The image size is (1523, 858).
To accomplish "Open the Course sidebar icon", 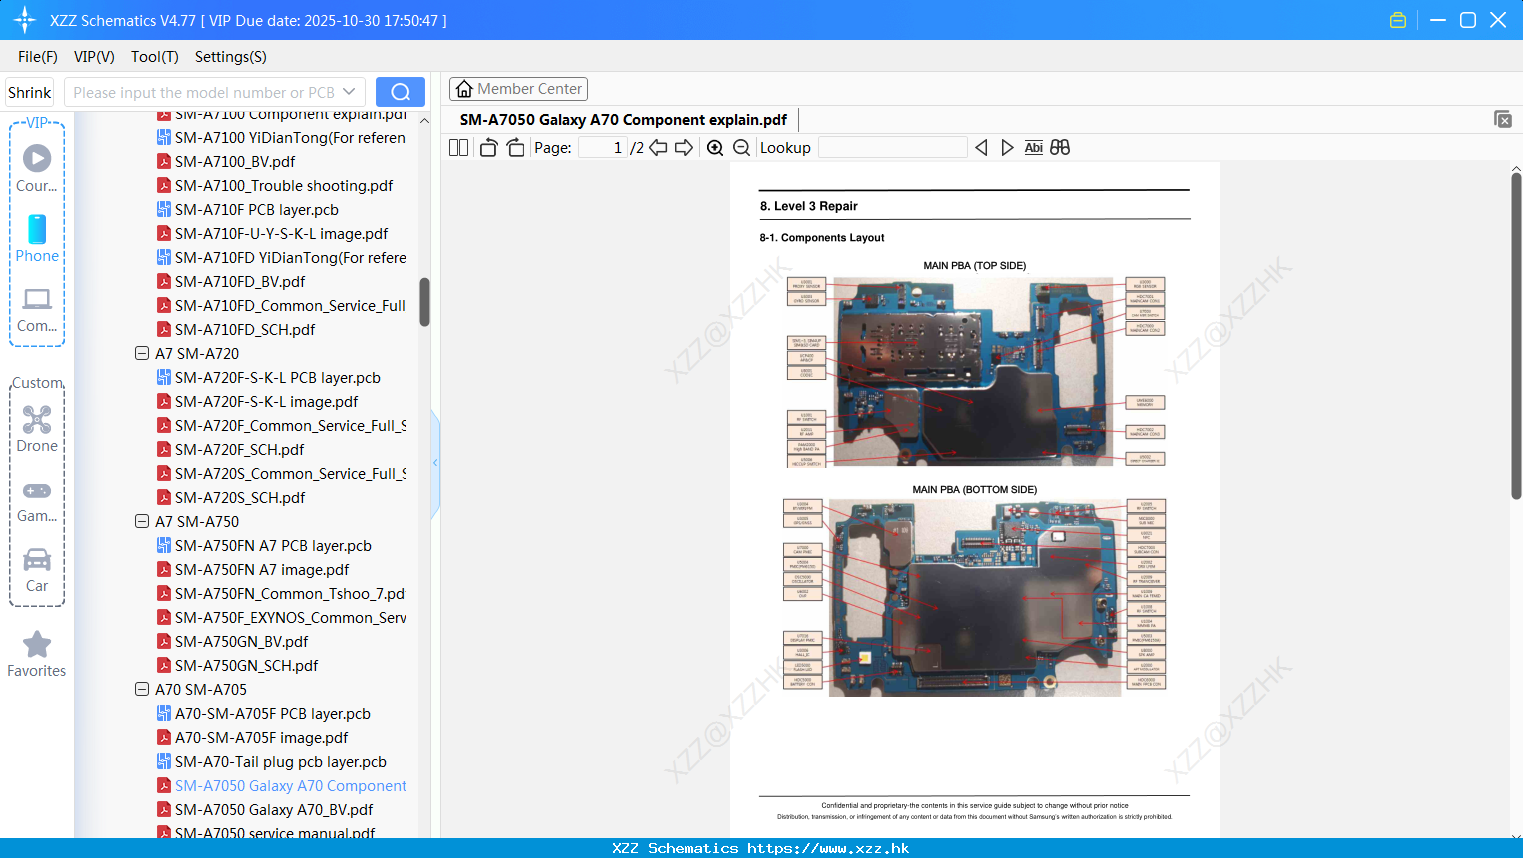I will tap(37, 168).
